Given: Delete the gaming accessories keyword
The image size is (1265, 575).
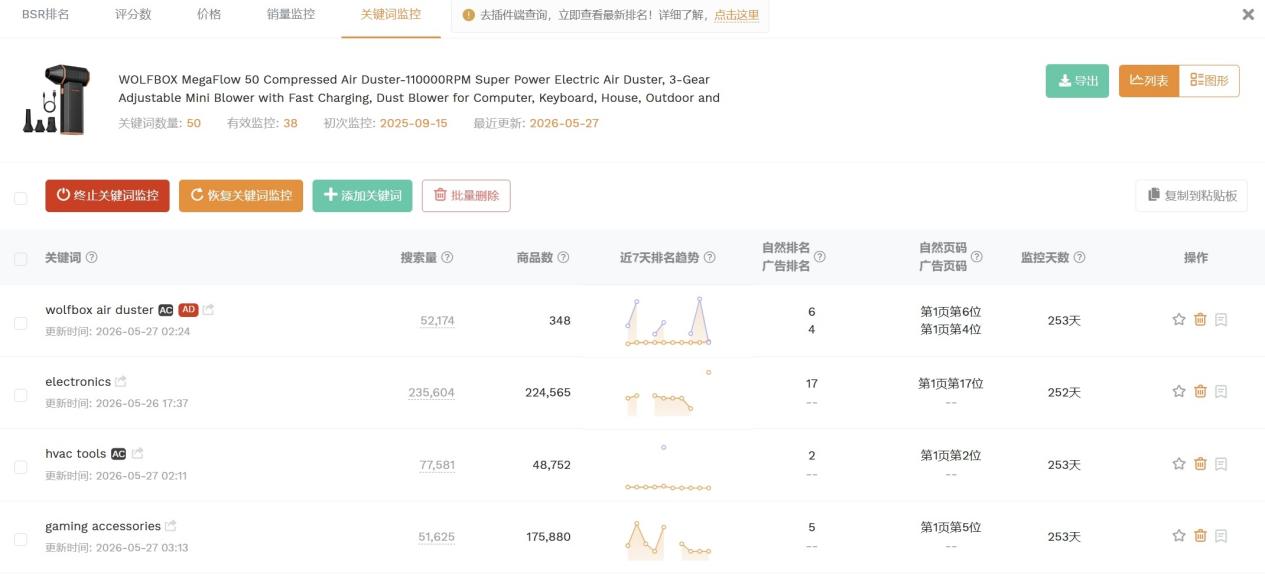Looking at the screenshot, I should [1200, 536].
